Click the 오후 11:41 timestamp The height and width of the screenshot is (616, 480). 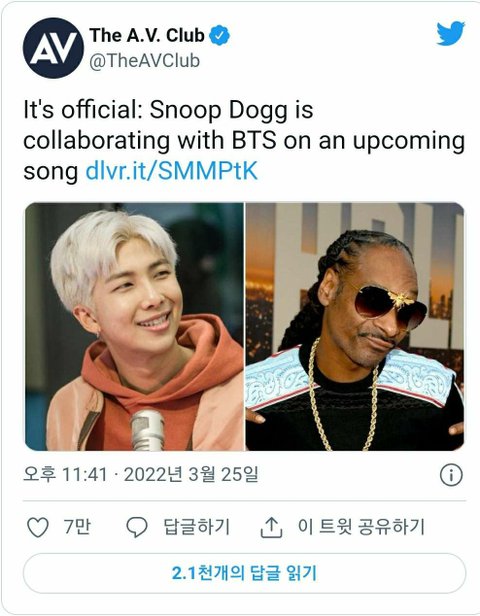coord(65,475)
